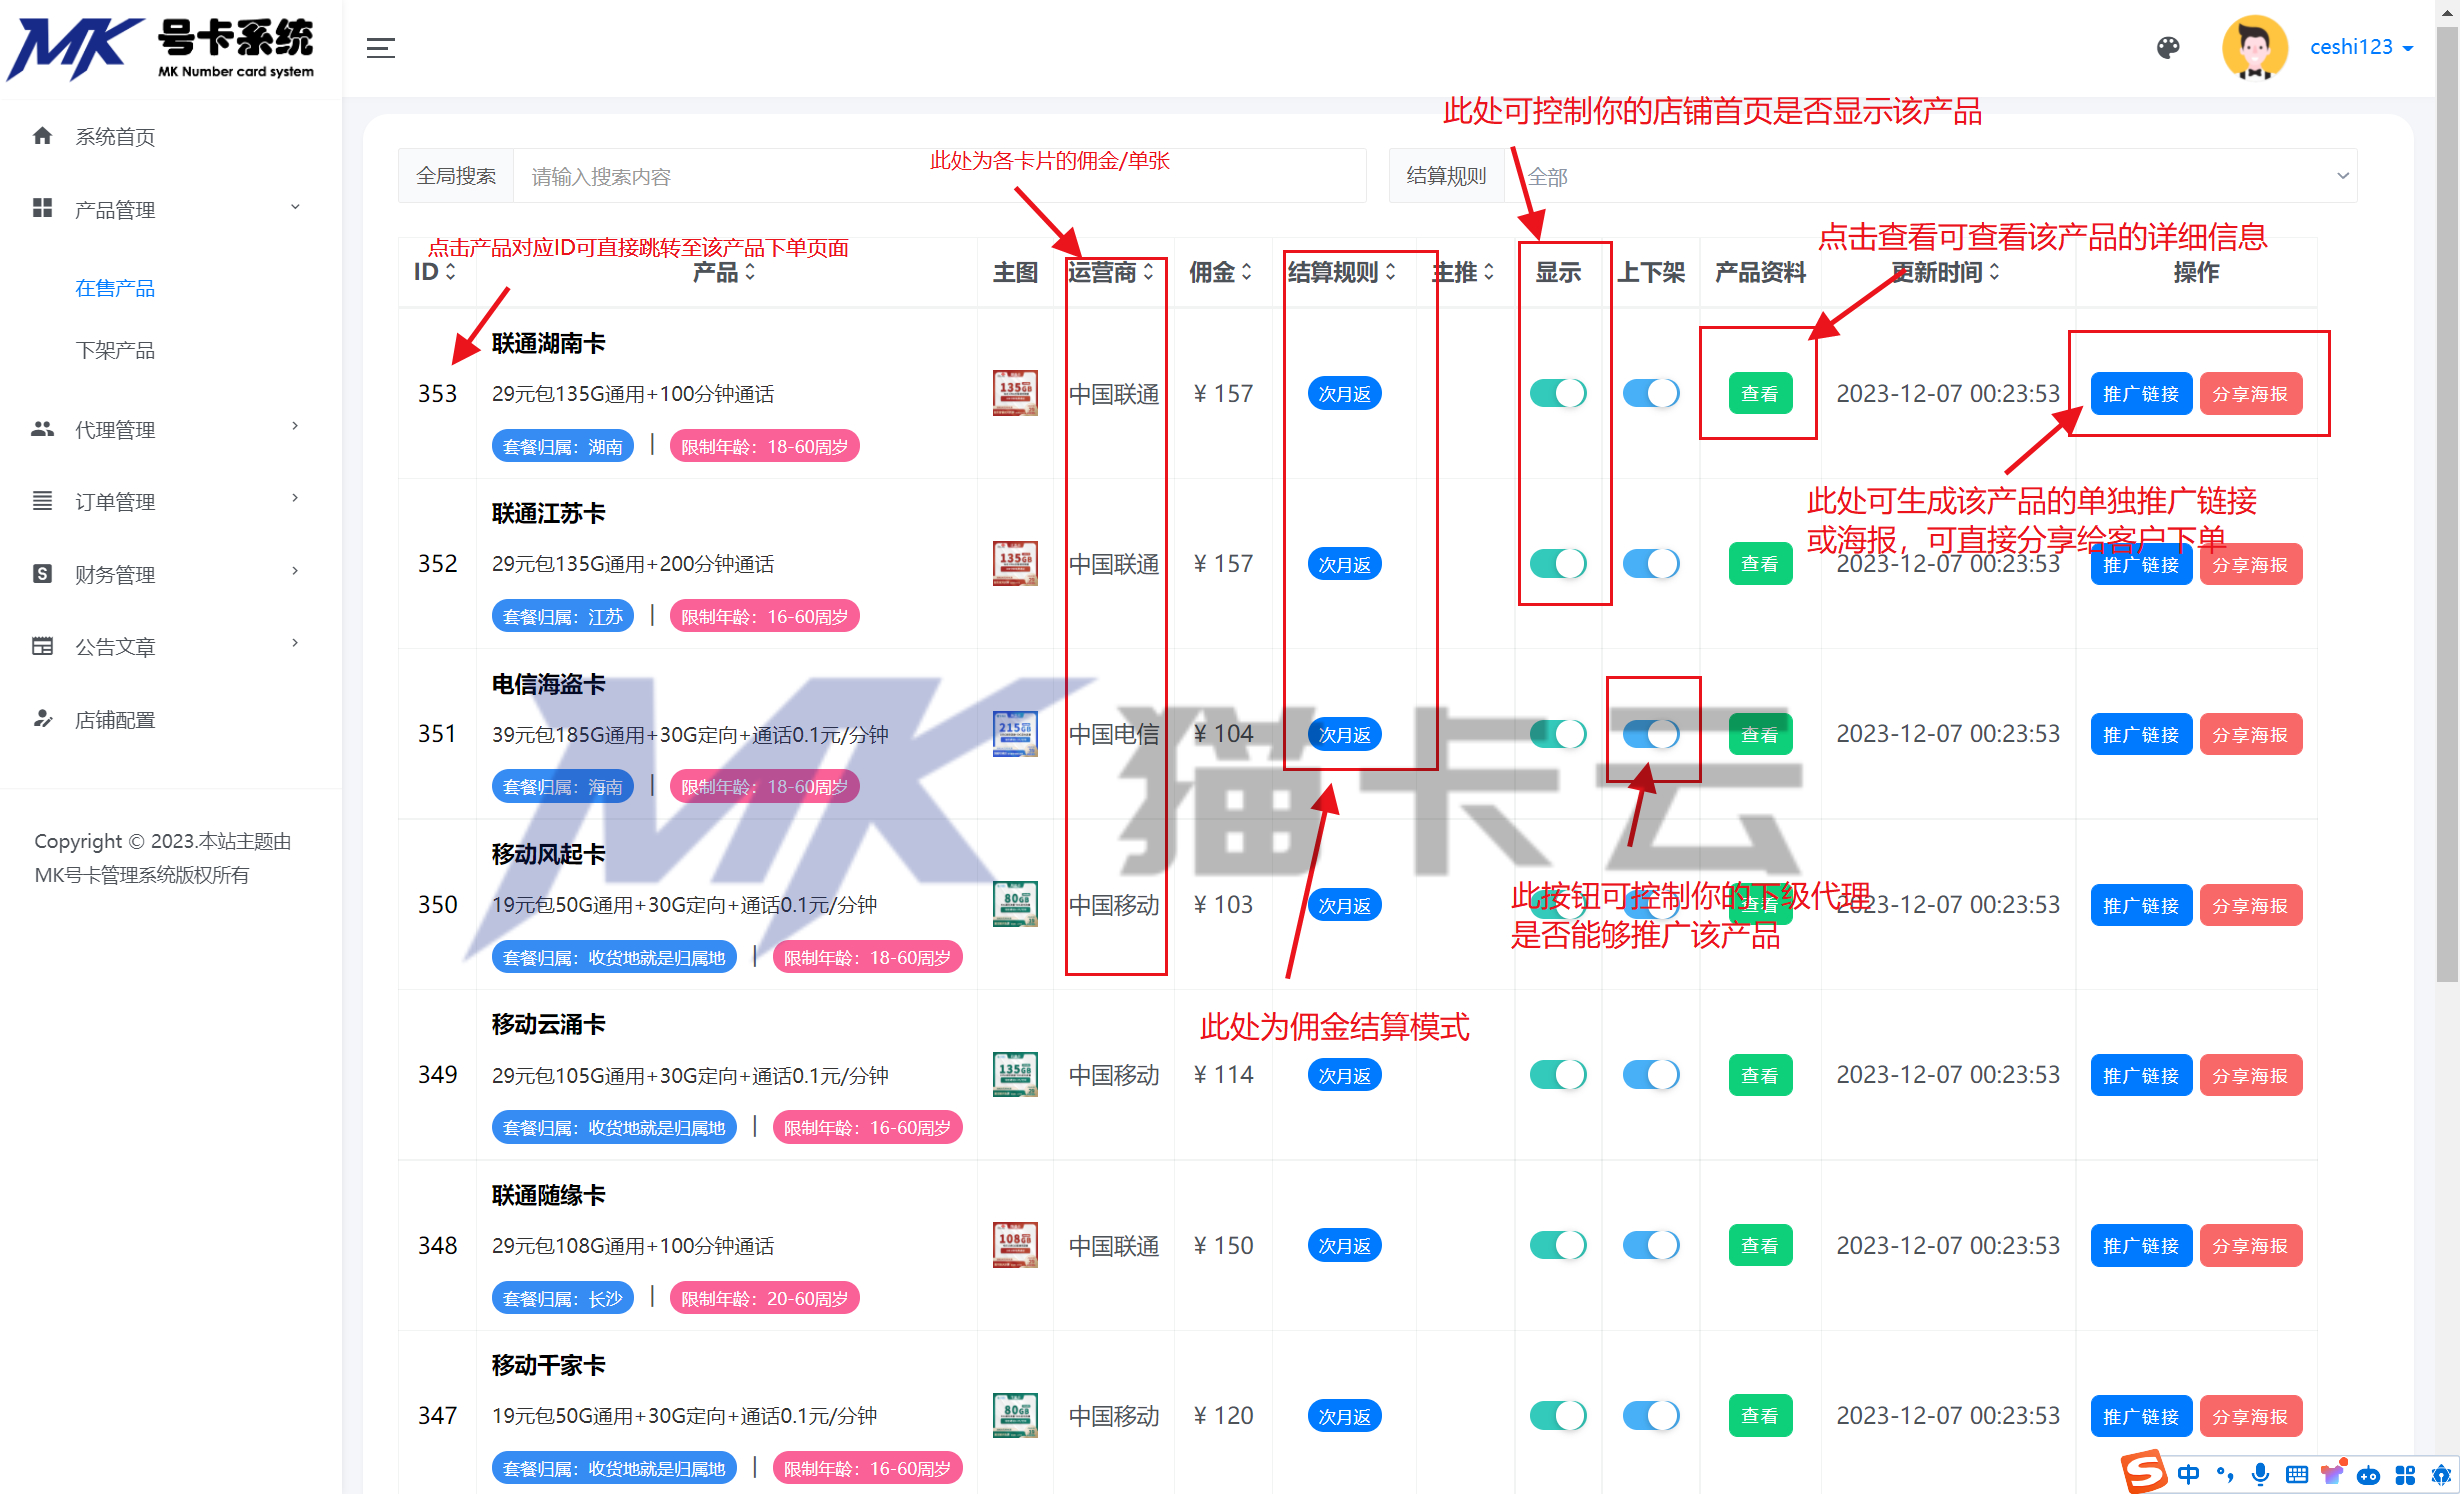2460x1494 pixels.
Task: Open the ceshi123 account dropdown
Action: [x=2362, y=47]
